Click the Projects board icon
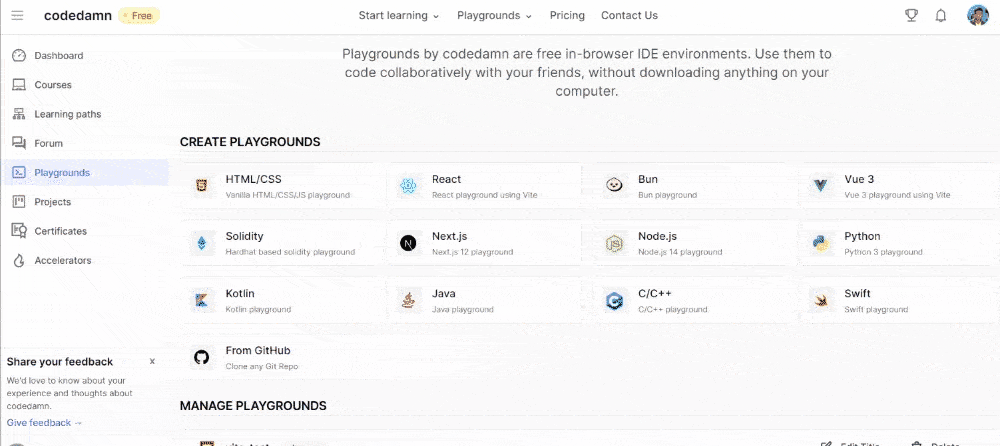1000x446 pixels. (18, 202)
